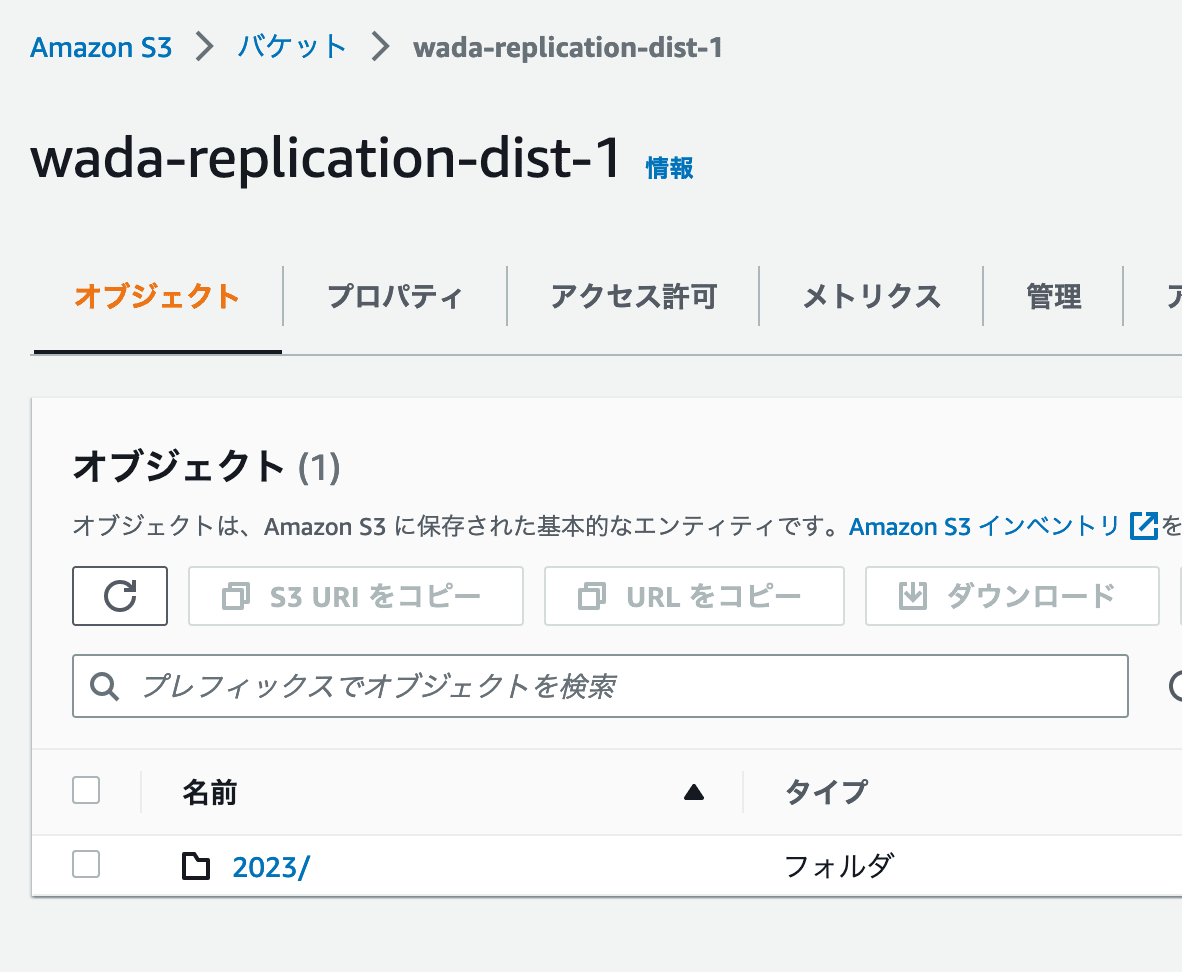
Task: Focus the プレフィックスでオブジェクトを検索 search field
Action: [600, 686]
